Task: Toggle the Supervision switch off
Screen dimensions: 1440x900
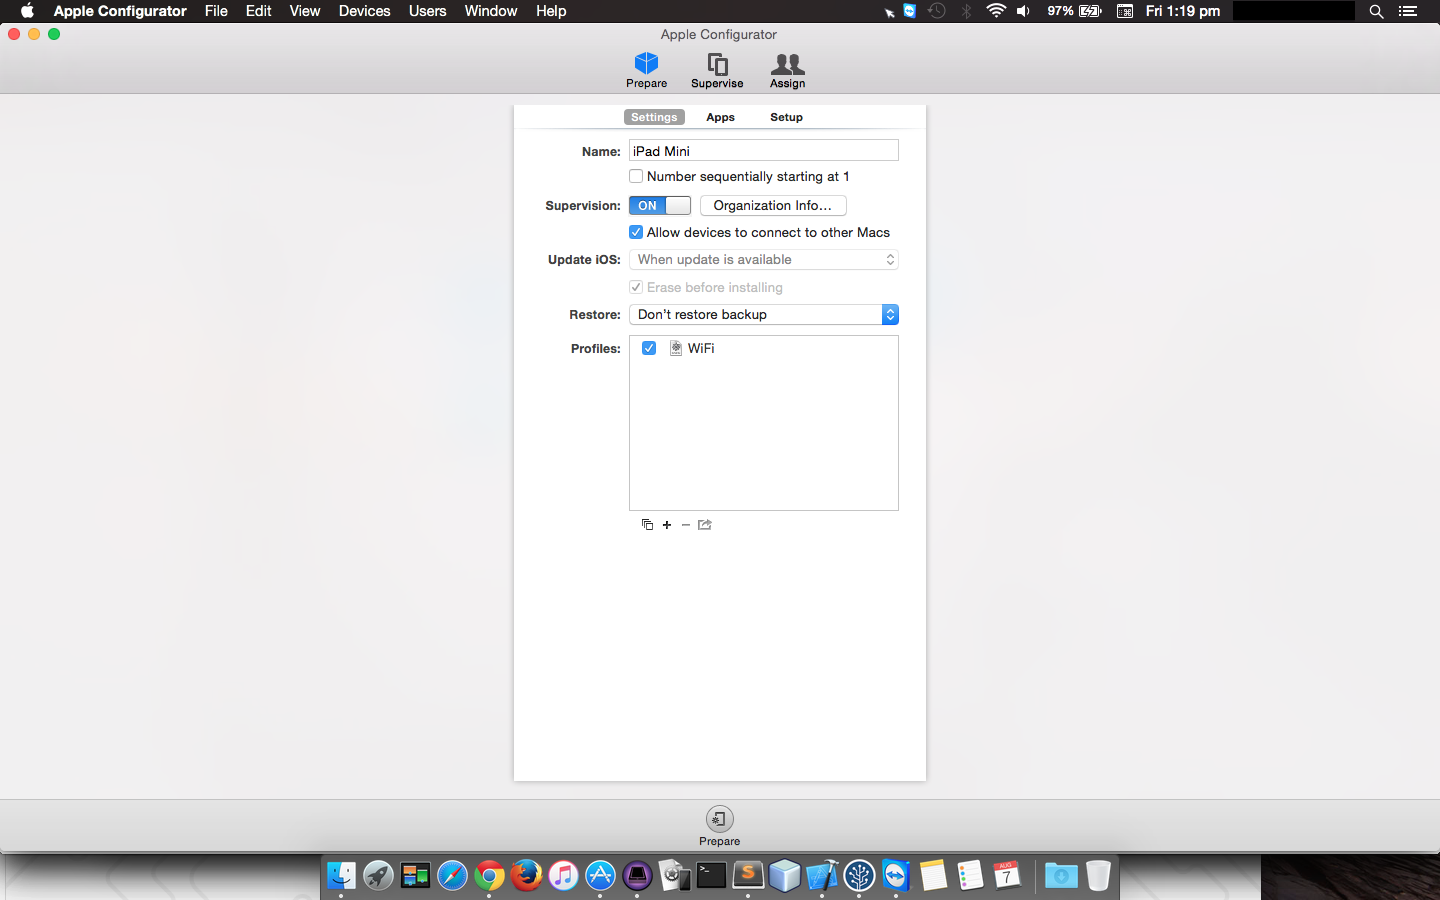Action: tap(660, 205)
